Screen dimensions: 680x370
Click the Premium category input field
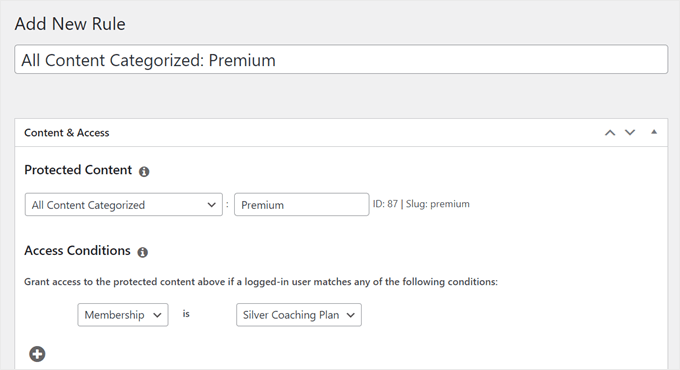302,205
